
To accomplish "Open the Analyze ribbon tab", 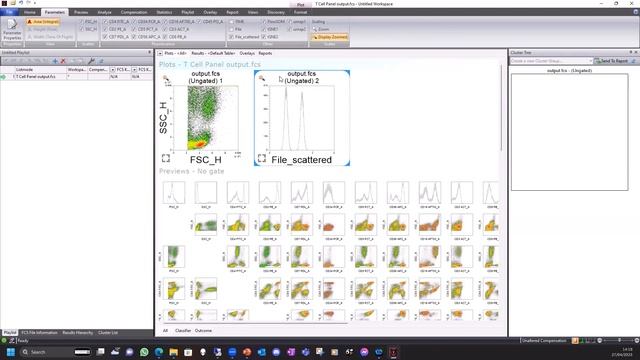I will coord(104,12).
